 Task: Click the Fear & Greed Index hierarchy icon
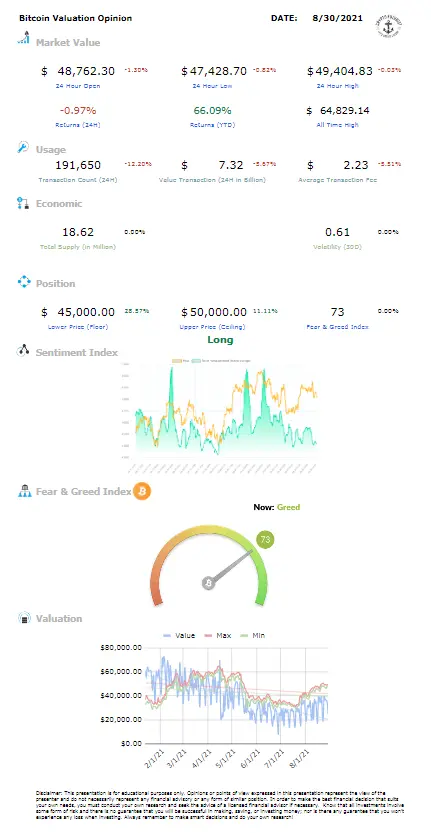[x=24, y=491]
